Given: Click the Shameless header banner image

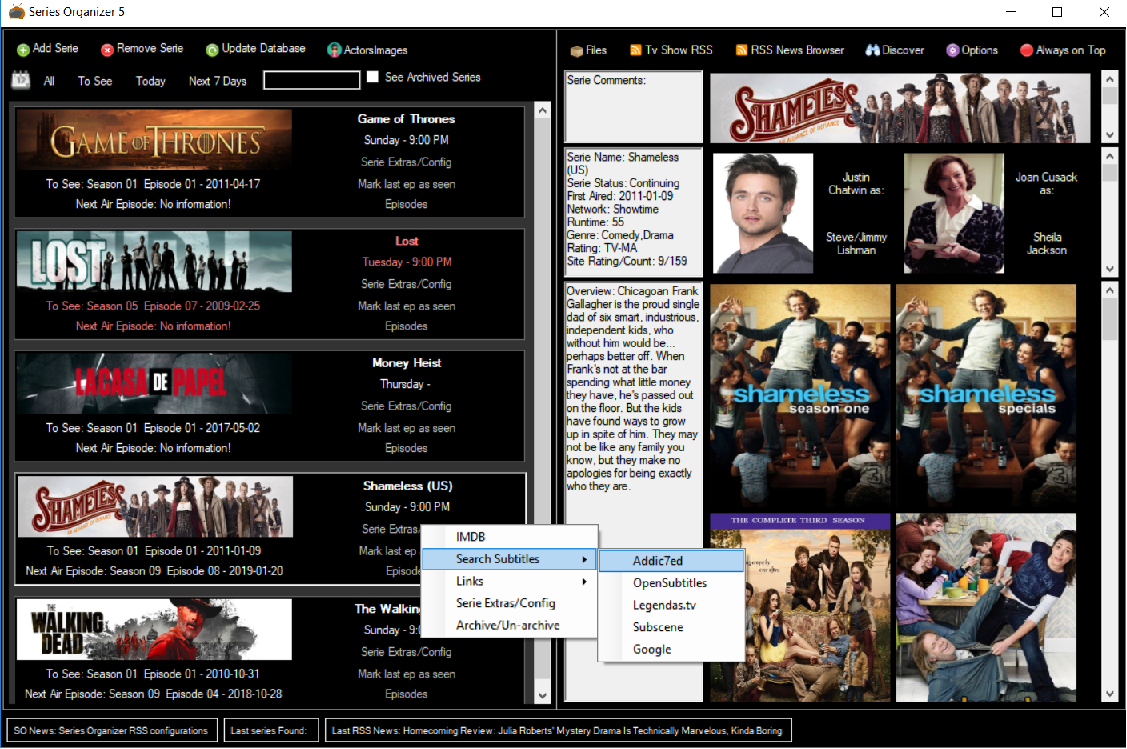Looking at the screenshot, I should [x=900, y=108].
